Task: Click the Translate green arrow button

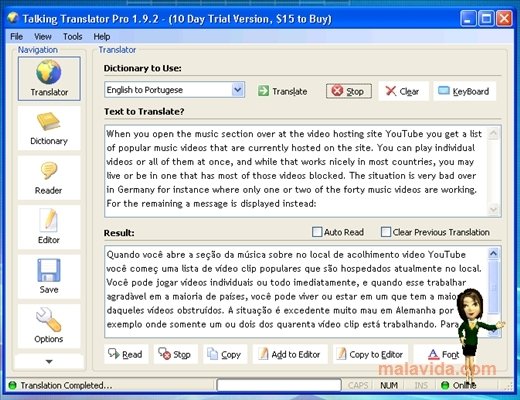Action: [283, 91]
